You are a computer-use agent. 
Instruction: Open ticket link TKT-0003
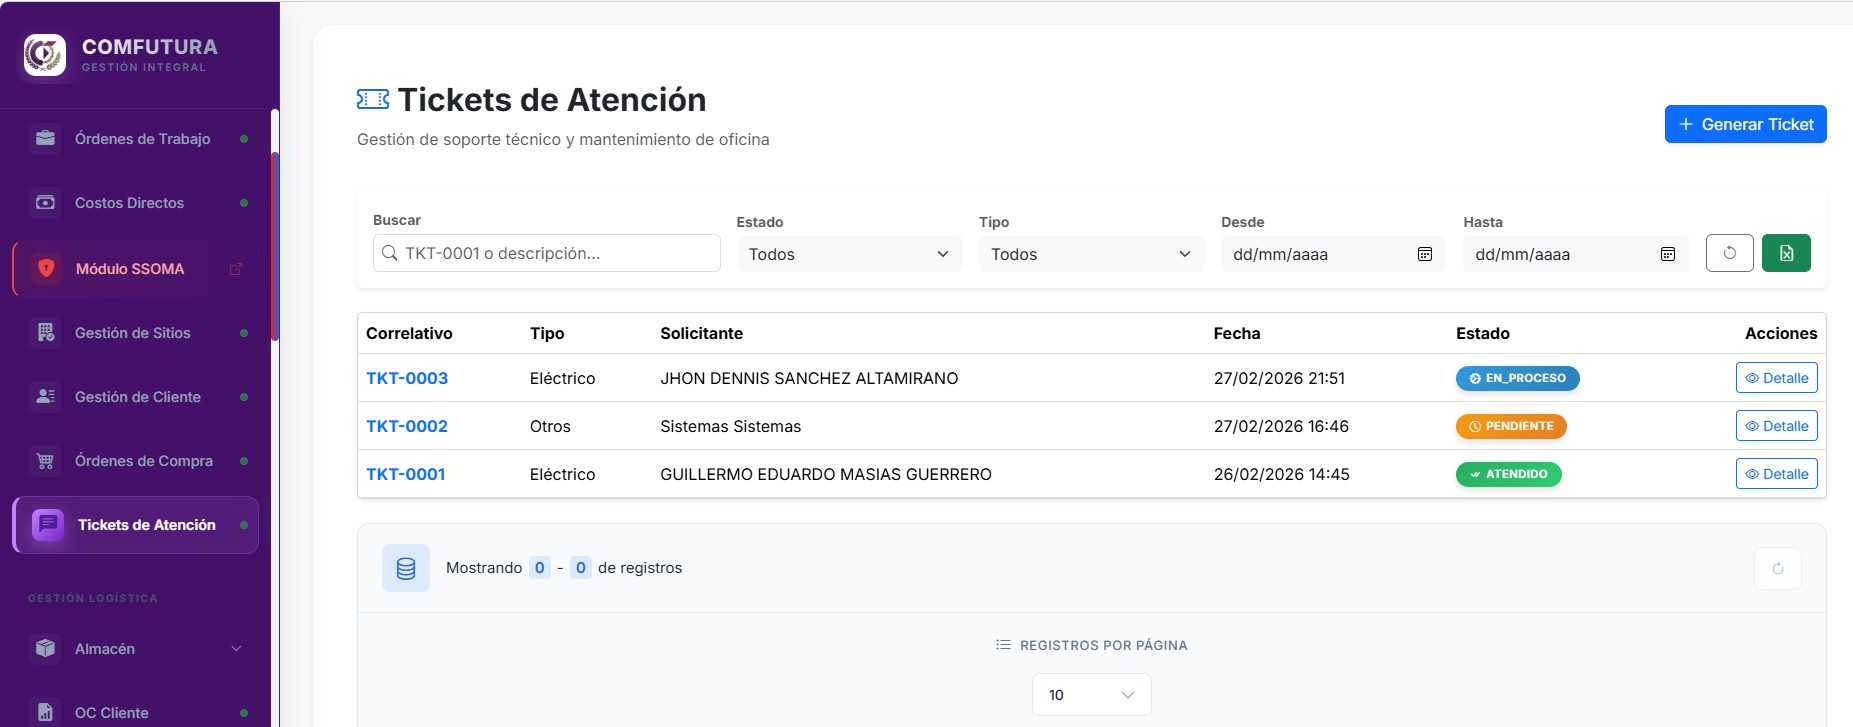tap(407, 378)
